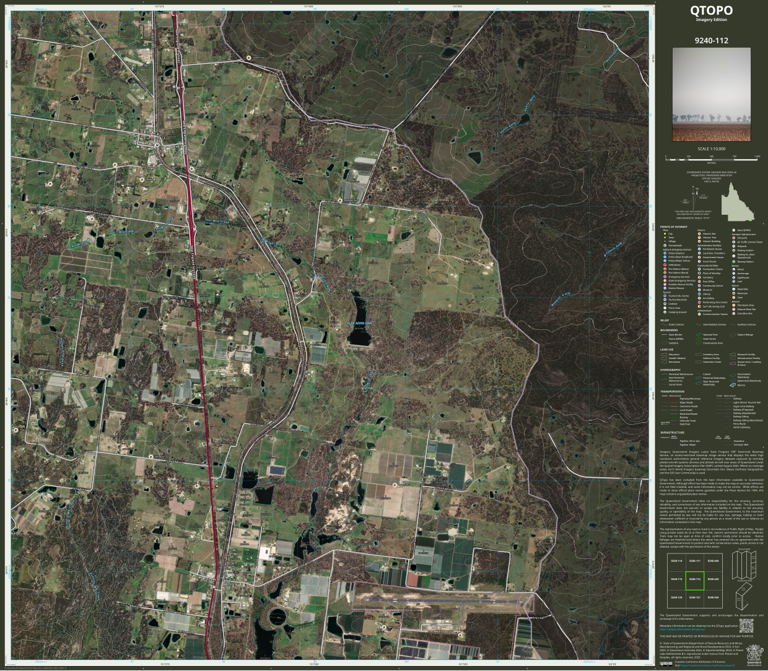Click the metres scale bar

click(x=712, y=159)
